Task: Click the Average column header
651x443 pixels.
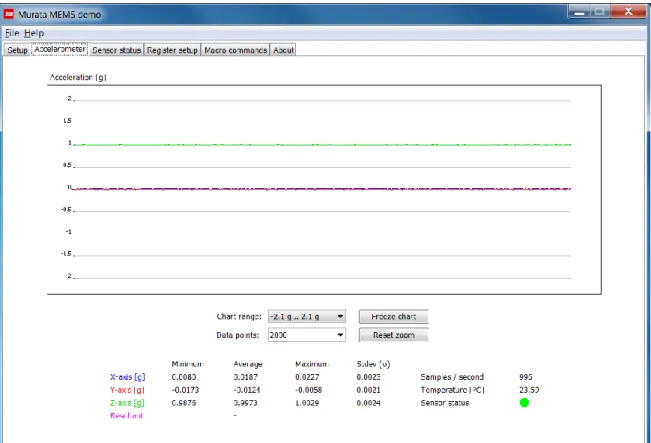Action: (248, 364)
